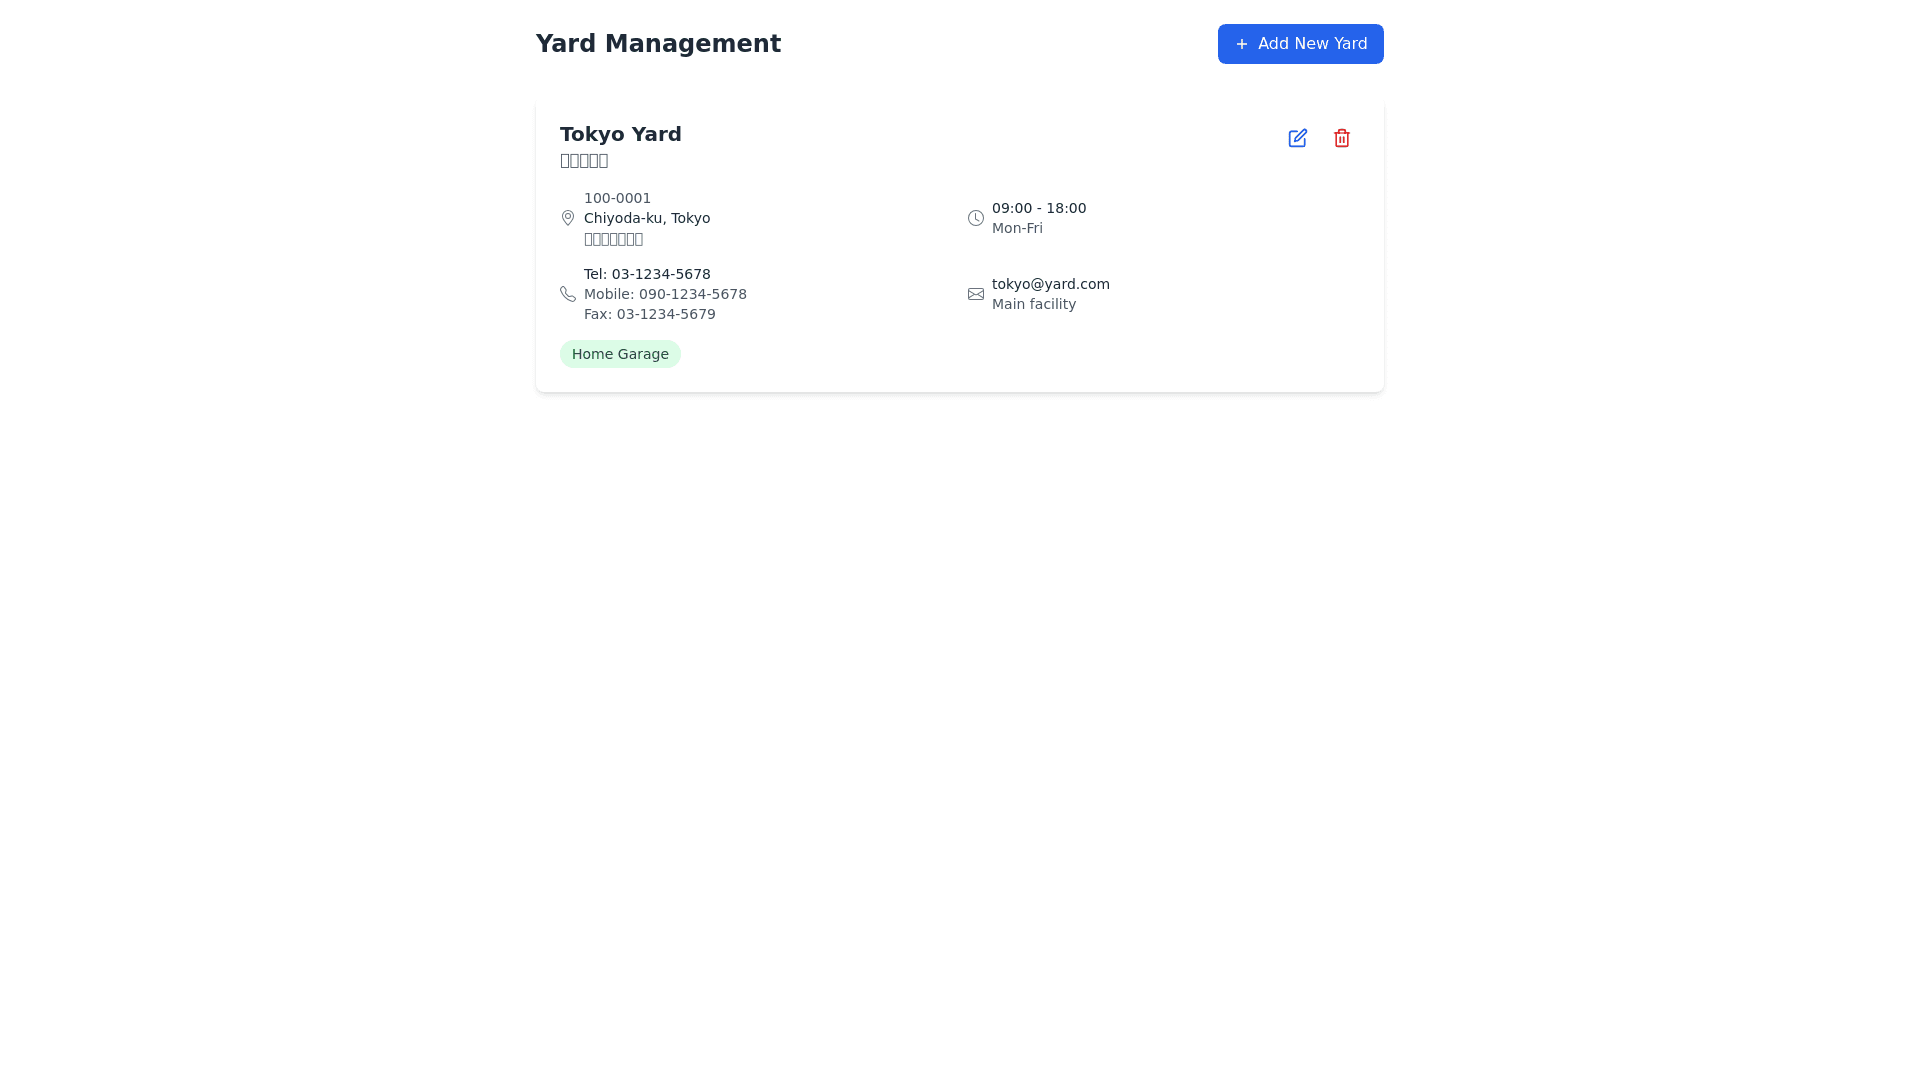The image size is (1920, 1080).
Task: Click the 100-0001 postal code
Action: [x=617, y=198]
